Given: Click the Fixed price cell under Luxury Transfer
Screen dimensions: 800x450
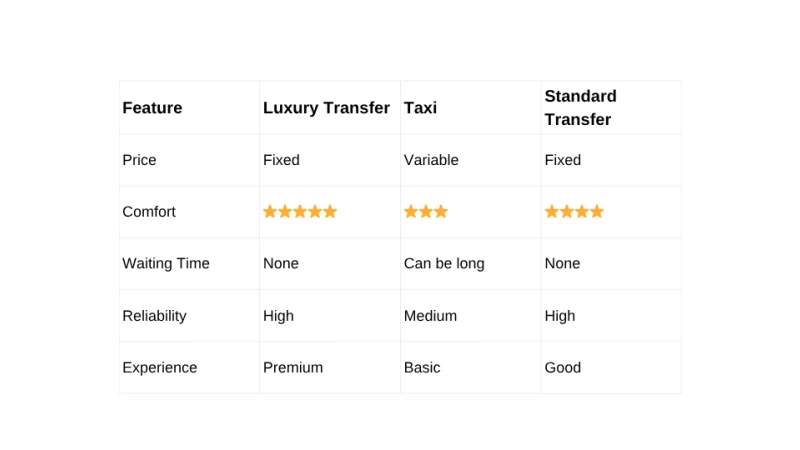Looking at the screenshot, I should pyautogui.click(x=281, y=160).
